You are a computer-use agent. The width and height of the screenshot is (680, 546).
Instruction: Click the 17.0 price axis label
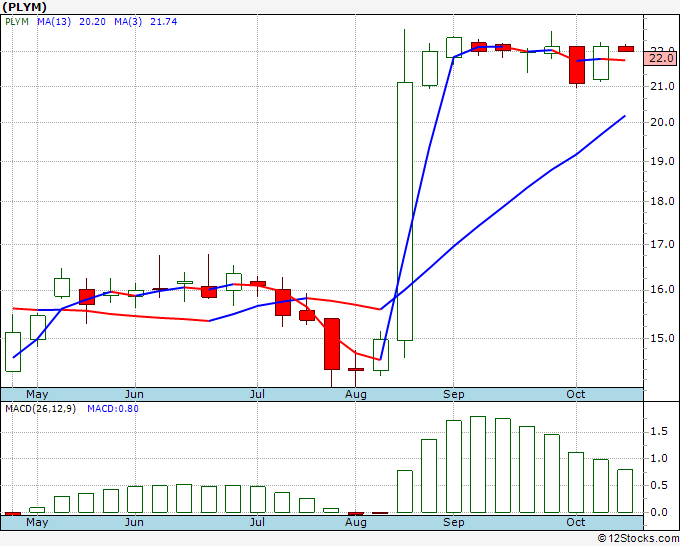[661, 244]
